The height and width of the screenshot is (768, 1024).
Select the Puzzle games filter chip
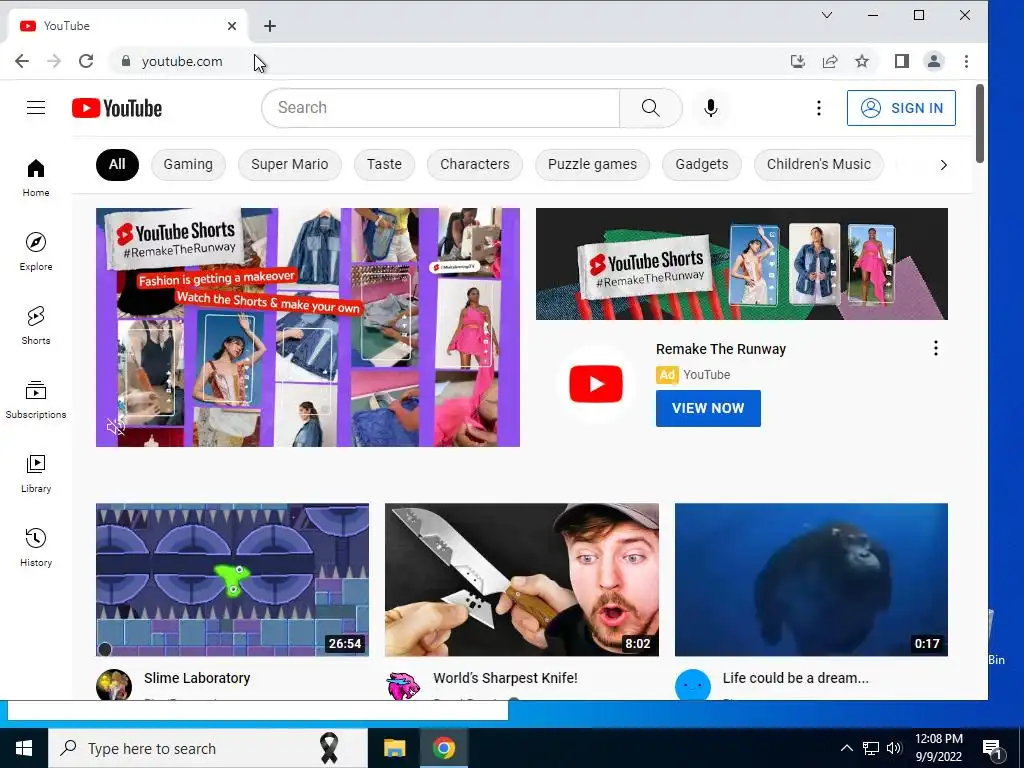592,165
